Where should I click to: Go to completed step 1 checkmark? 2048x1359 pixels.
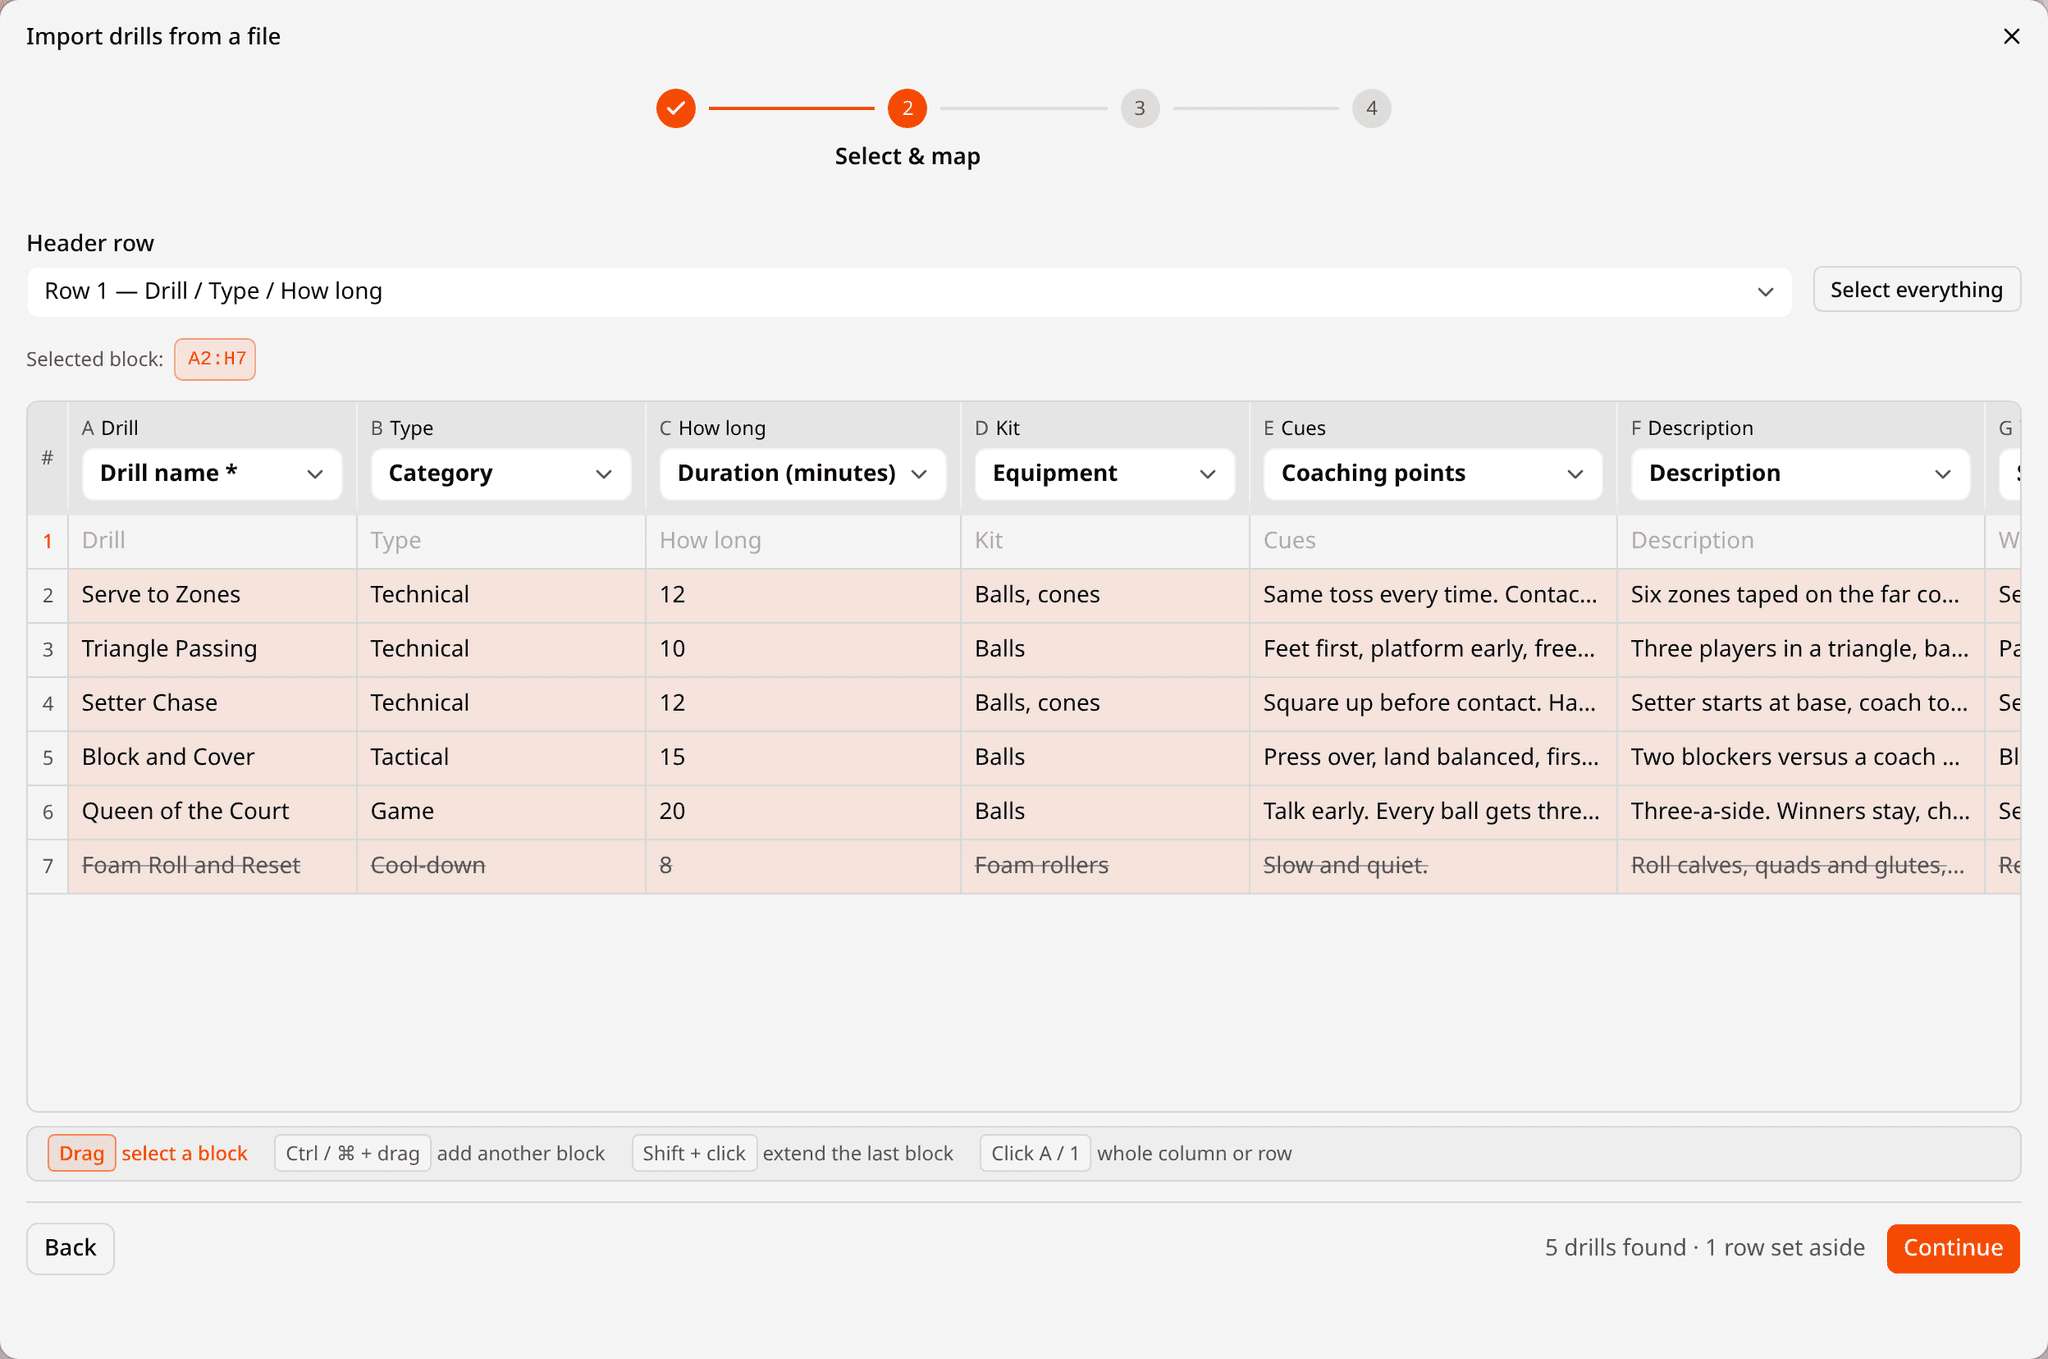(x=676, y=108)
